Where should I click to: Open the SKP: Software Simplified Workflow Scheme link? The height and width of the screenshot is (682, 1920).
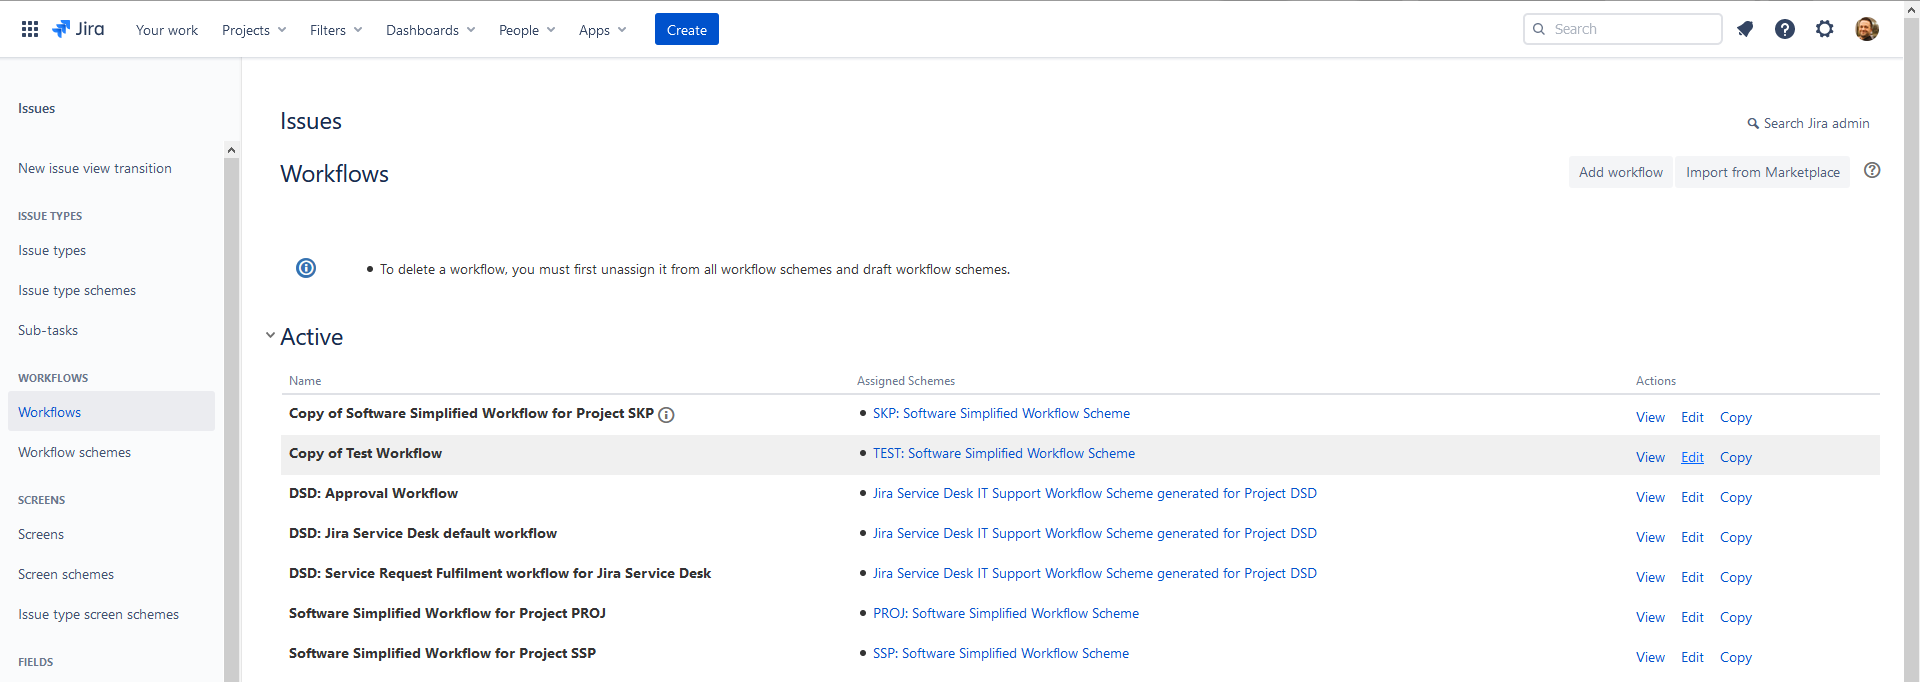tap(1001, 413)
